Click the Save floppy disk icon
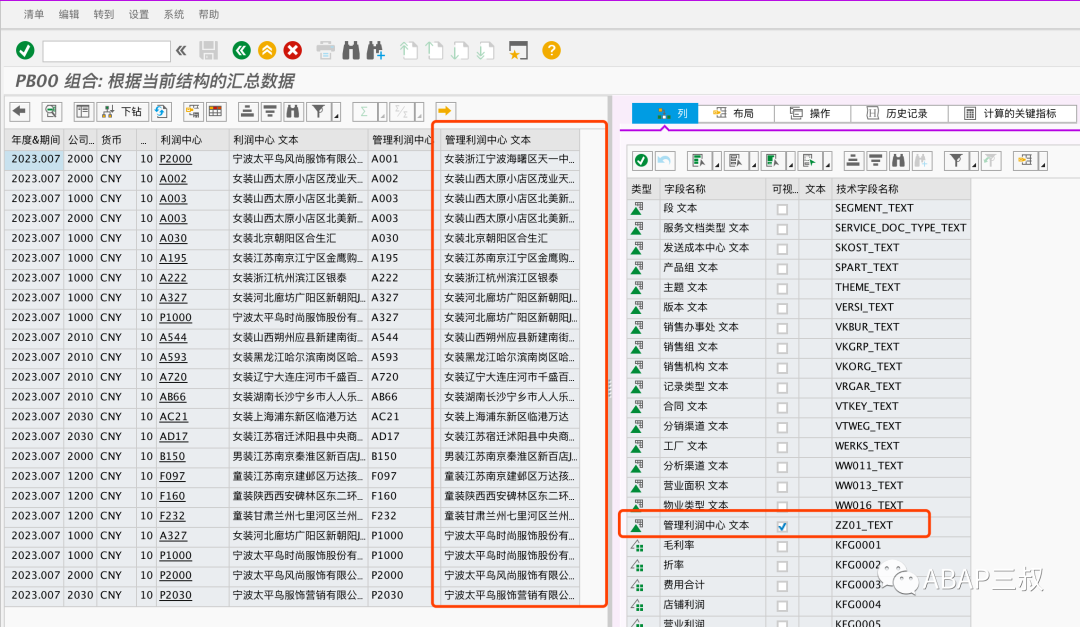This screenshot has height=627, width=1080. pos(209,50)
